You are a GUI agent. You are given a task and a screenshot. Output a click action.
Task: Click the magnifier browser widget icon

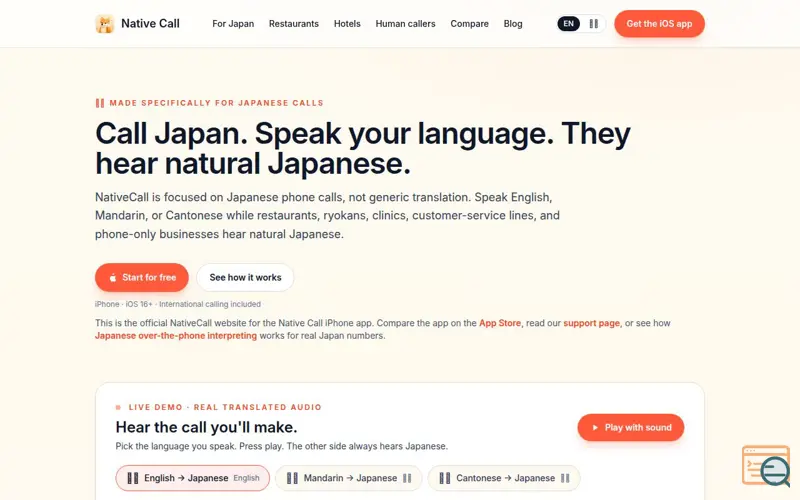click(x=766, y=466)
